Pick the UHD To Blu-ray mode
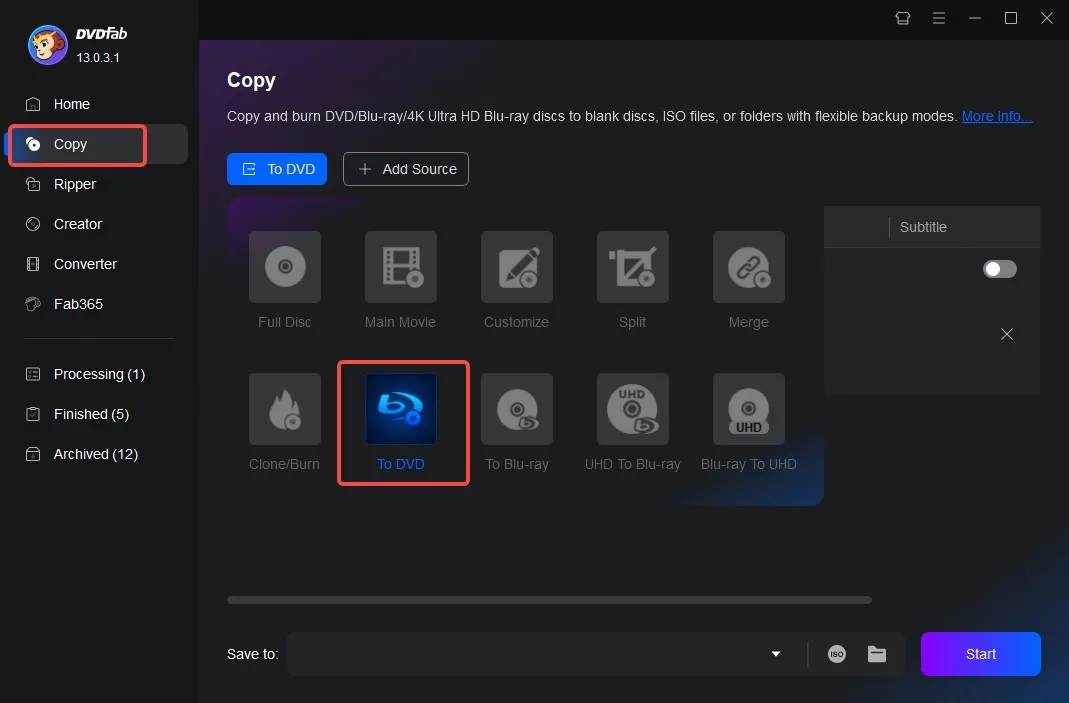This screenshot has width=1069, height=703. [632, 423]
